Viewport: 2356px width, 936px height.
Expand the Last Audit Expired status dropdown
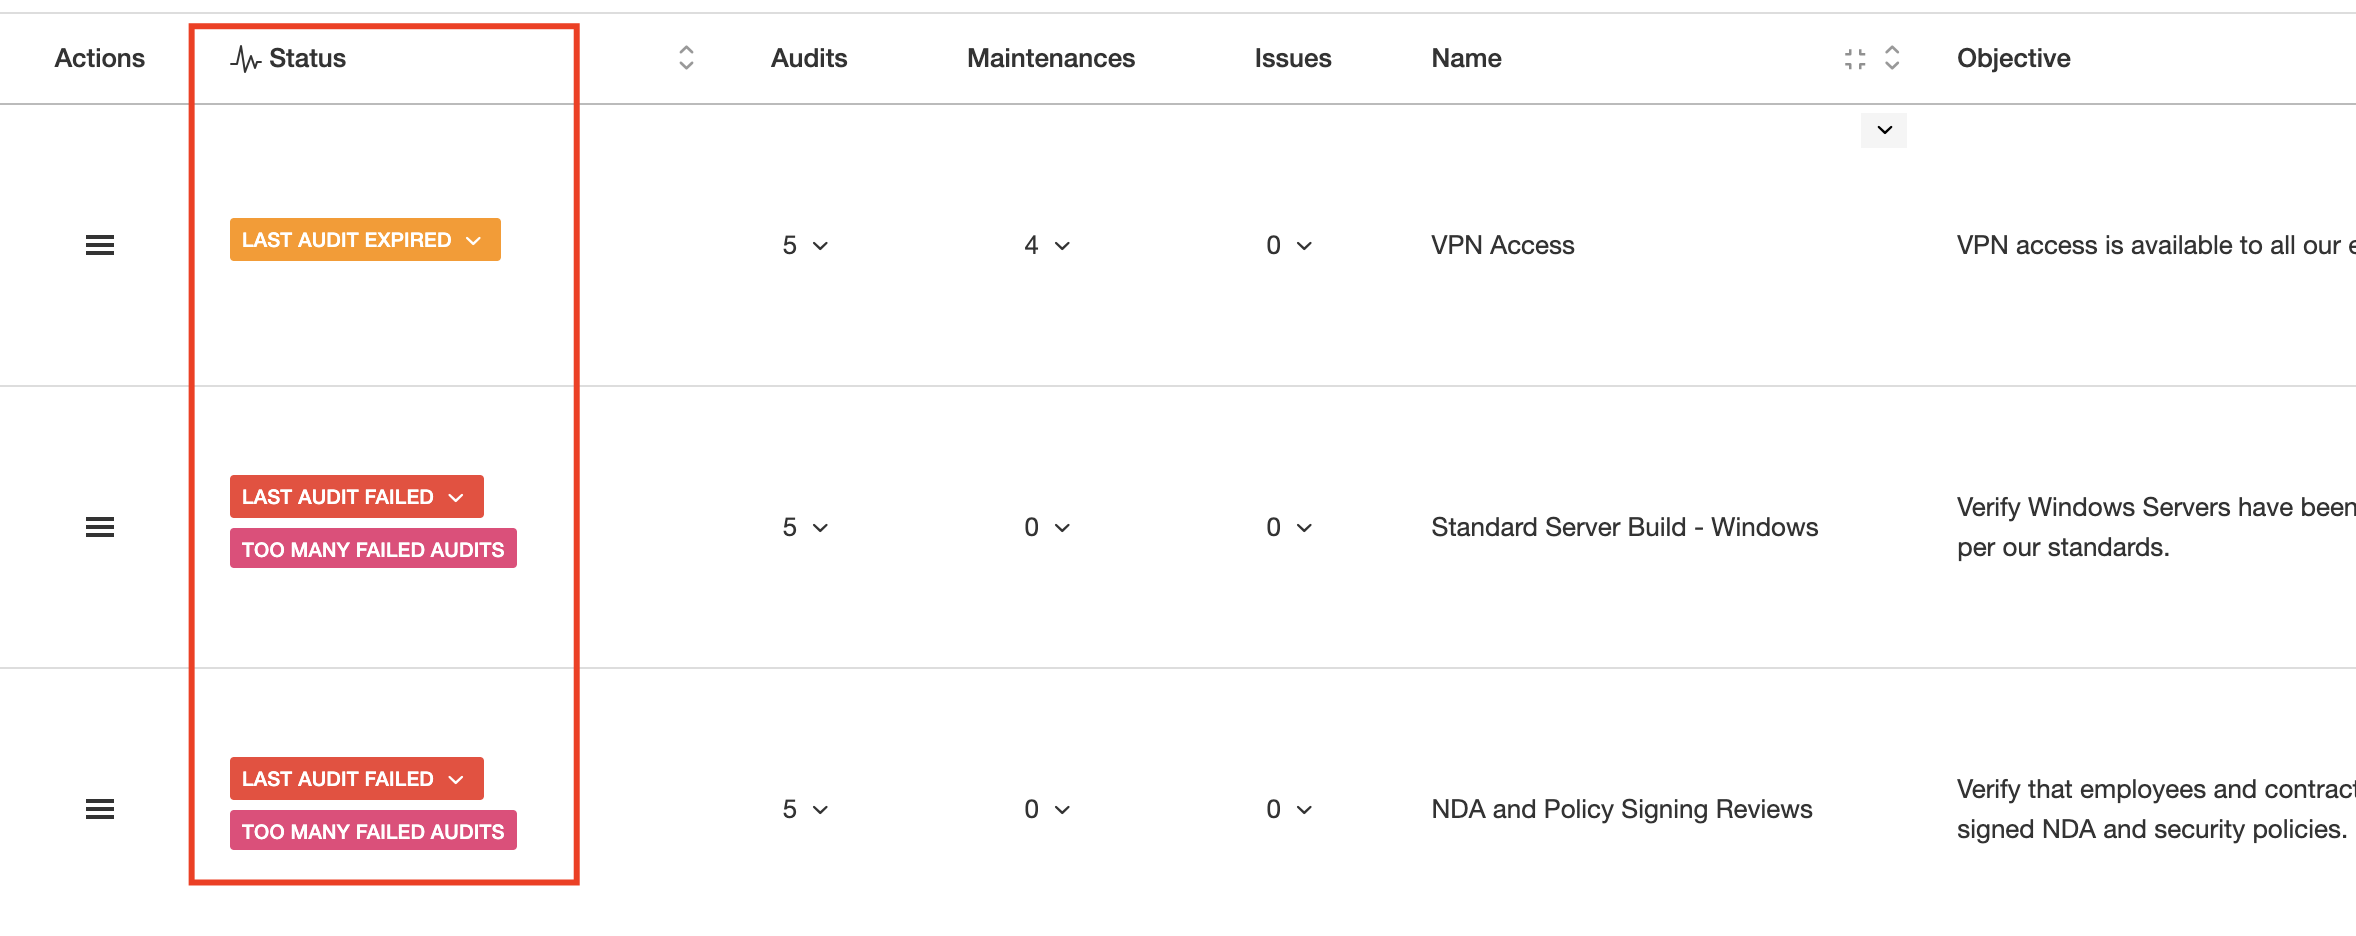[x=365, y=240]
